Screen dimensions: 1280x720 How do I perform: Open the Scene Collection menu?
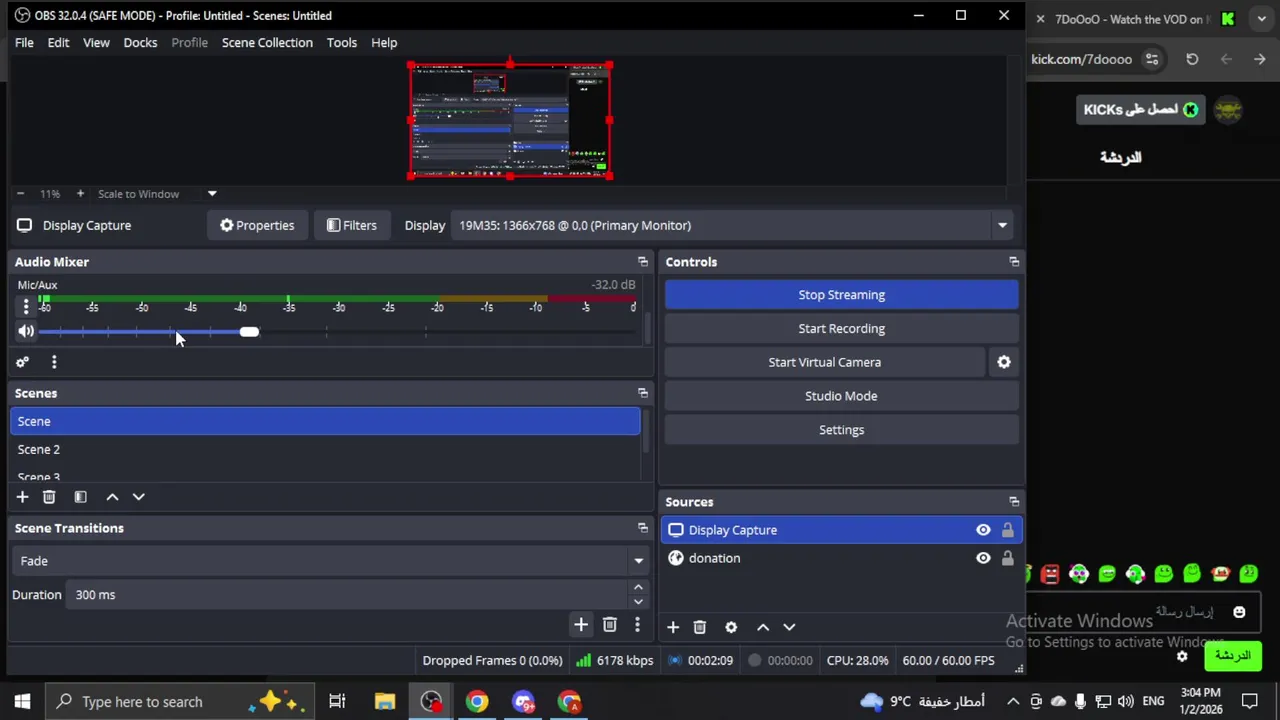(267, 42)
